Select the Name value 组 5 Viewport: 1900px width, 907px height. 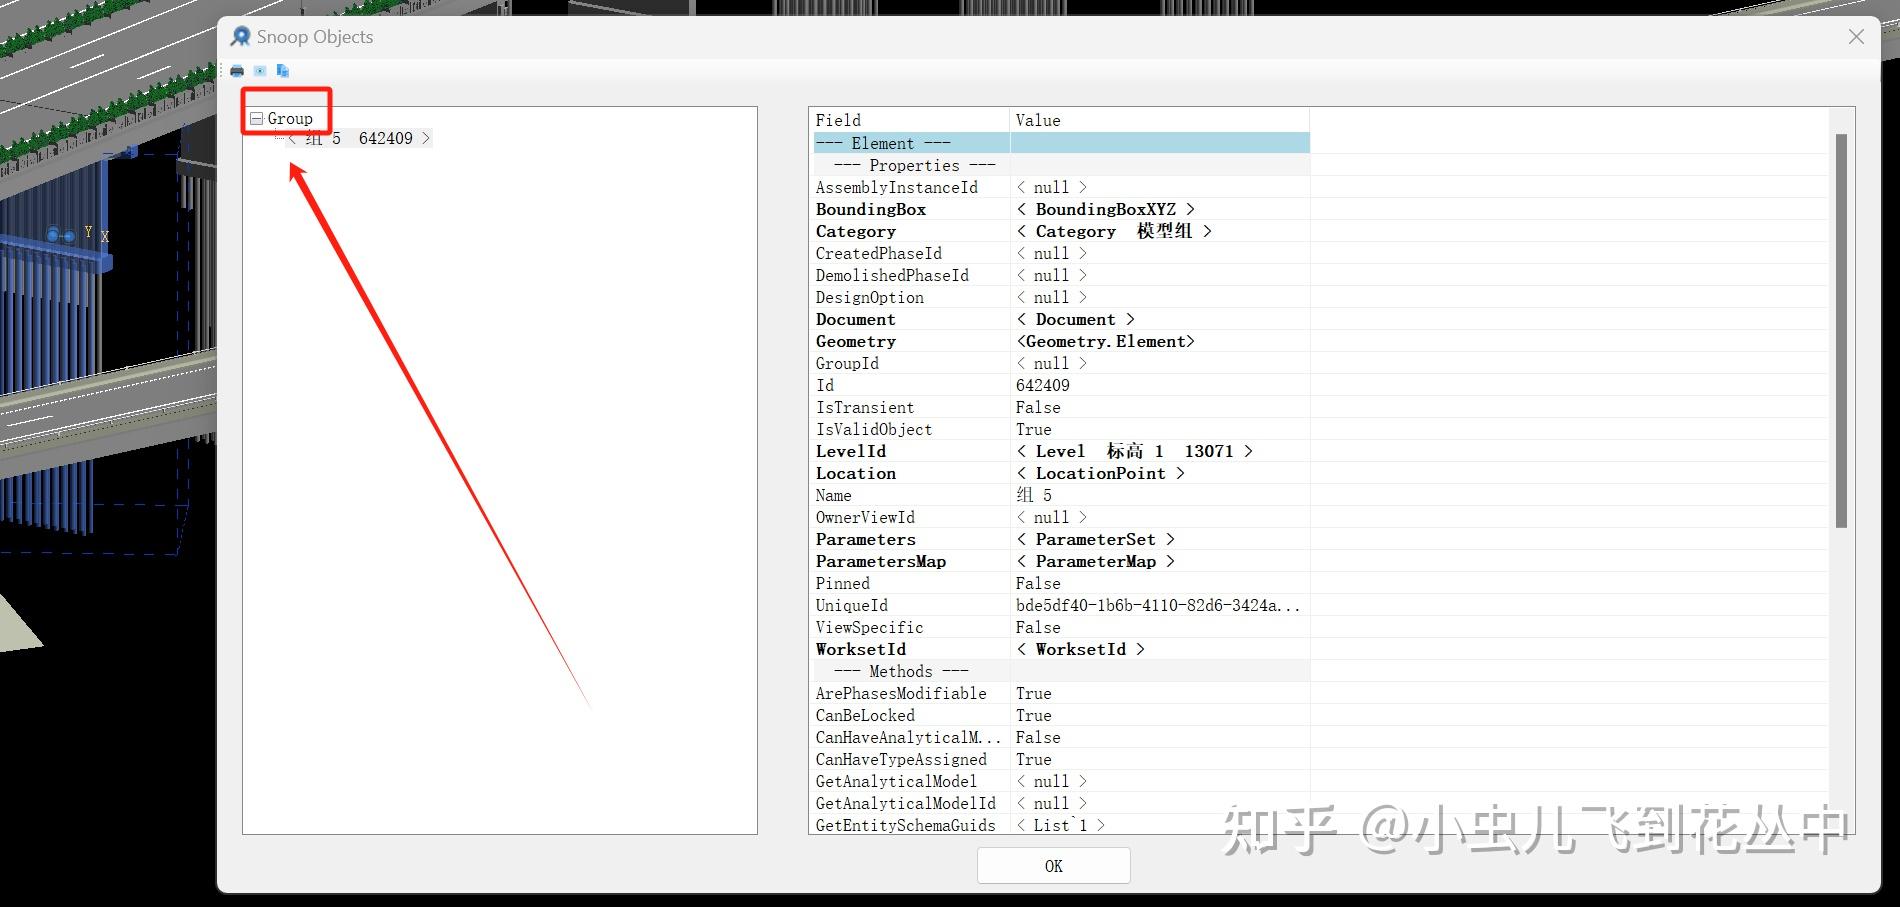click(1034, 496)
